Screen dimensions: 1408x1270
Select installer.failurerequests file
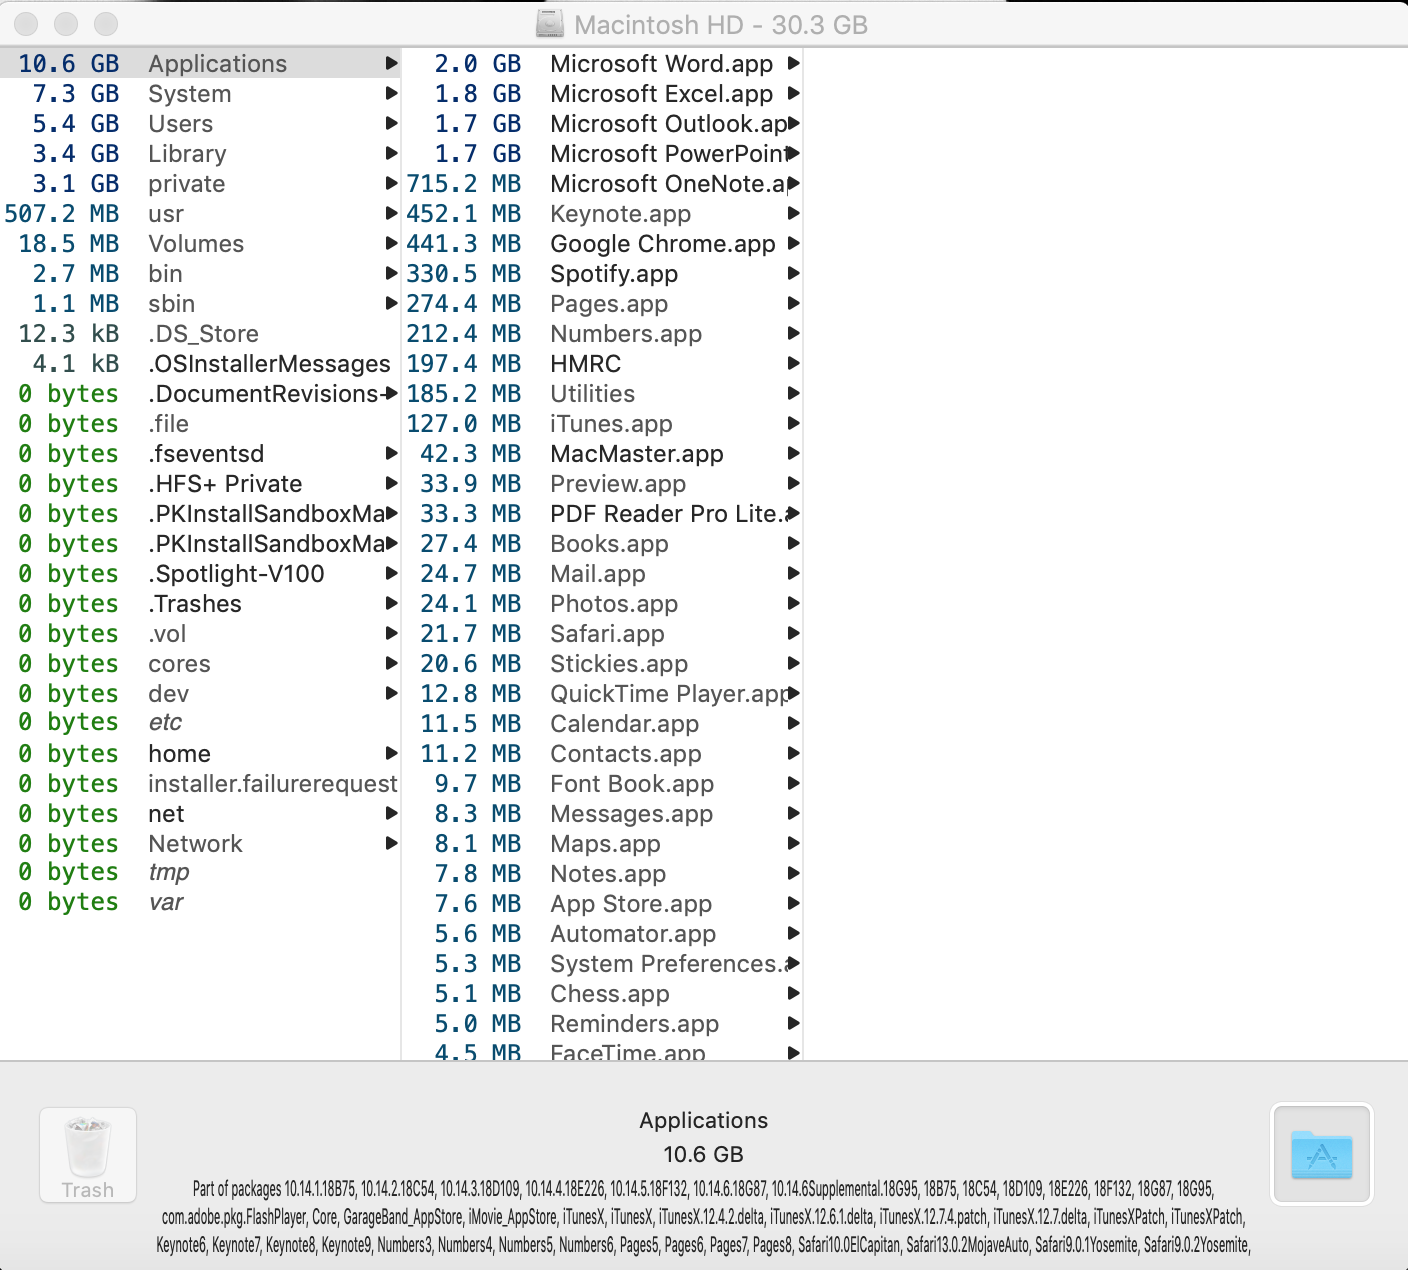click(200, 784)
